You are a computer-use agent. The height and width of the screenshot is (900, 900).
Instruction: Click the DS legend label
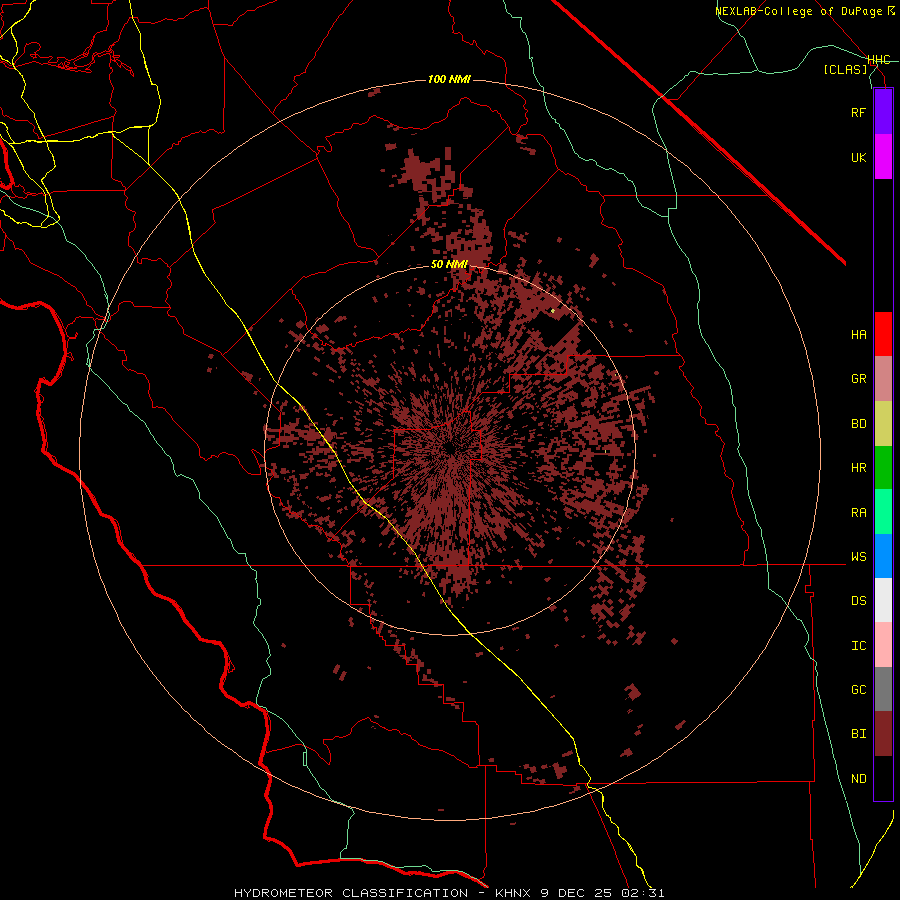pyautogui.click(x=858, y=601)
